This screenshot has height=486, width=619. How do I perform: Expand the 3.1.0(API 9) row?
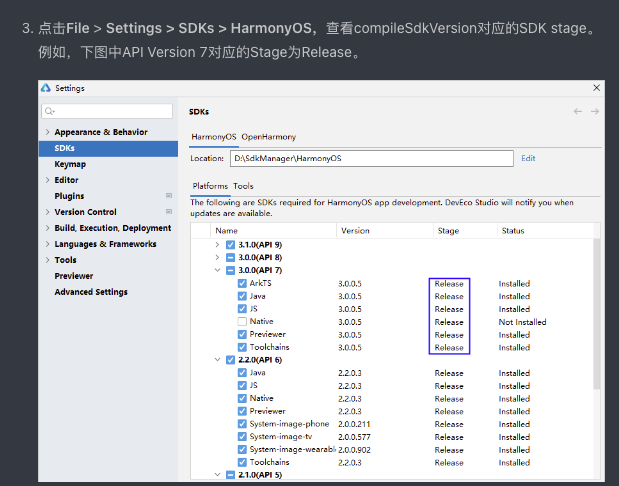click(217, 245)
